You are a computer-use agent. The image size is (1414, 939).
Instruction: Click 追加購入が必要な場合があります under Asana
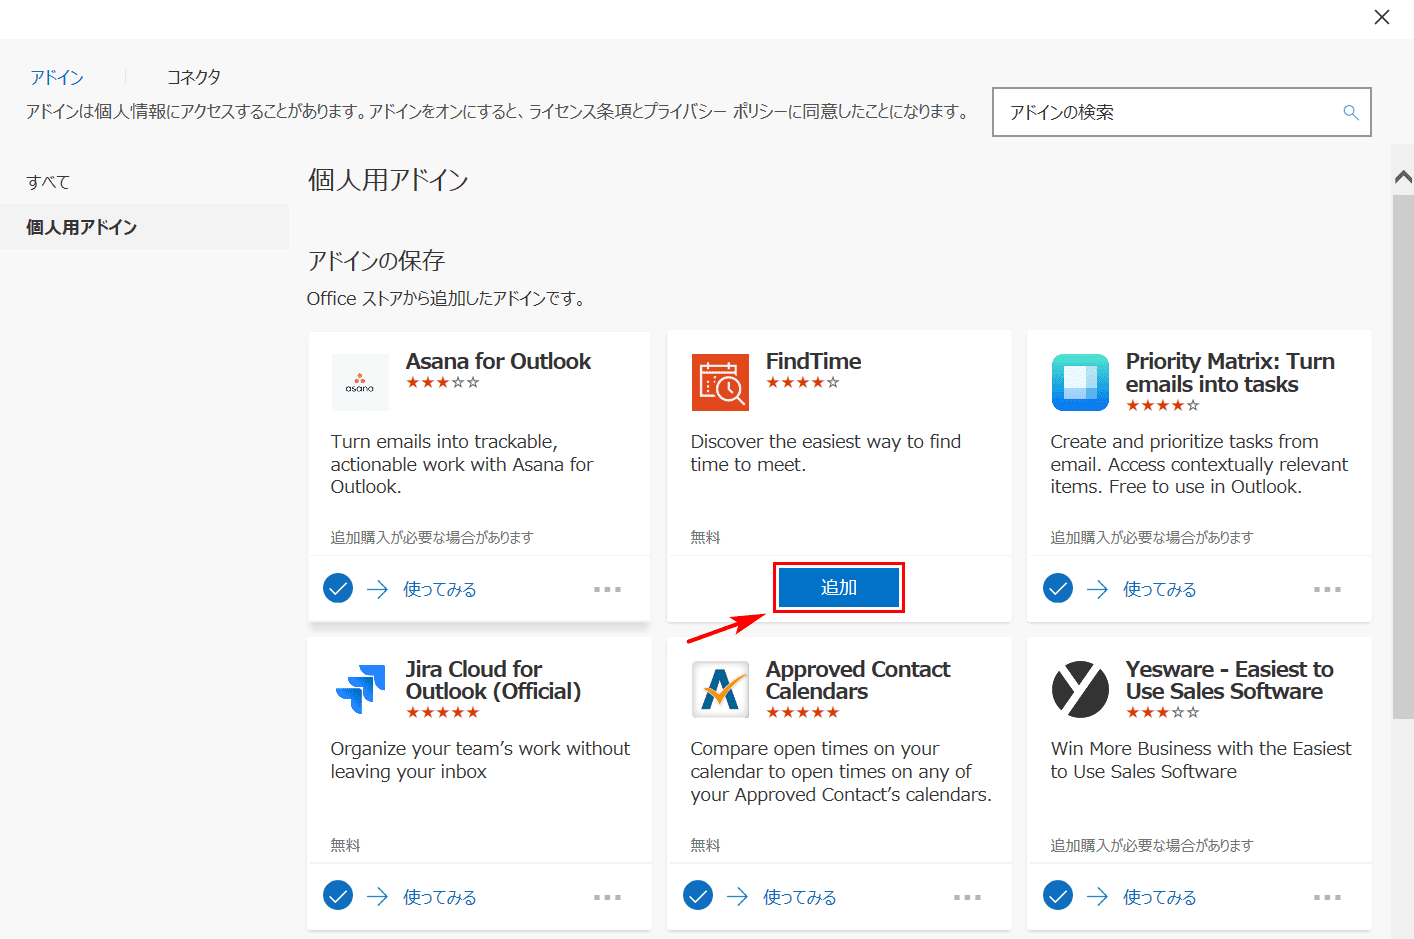click(x=432, y=537)
